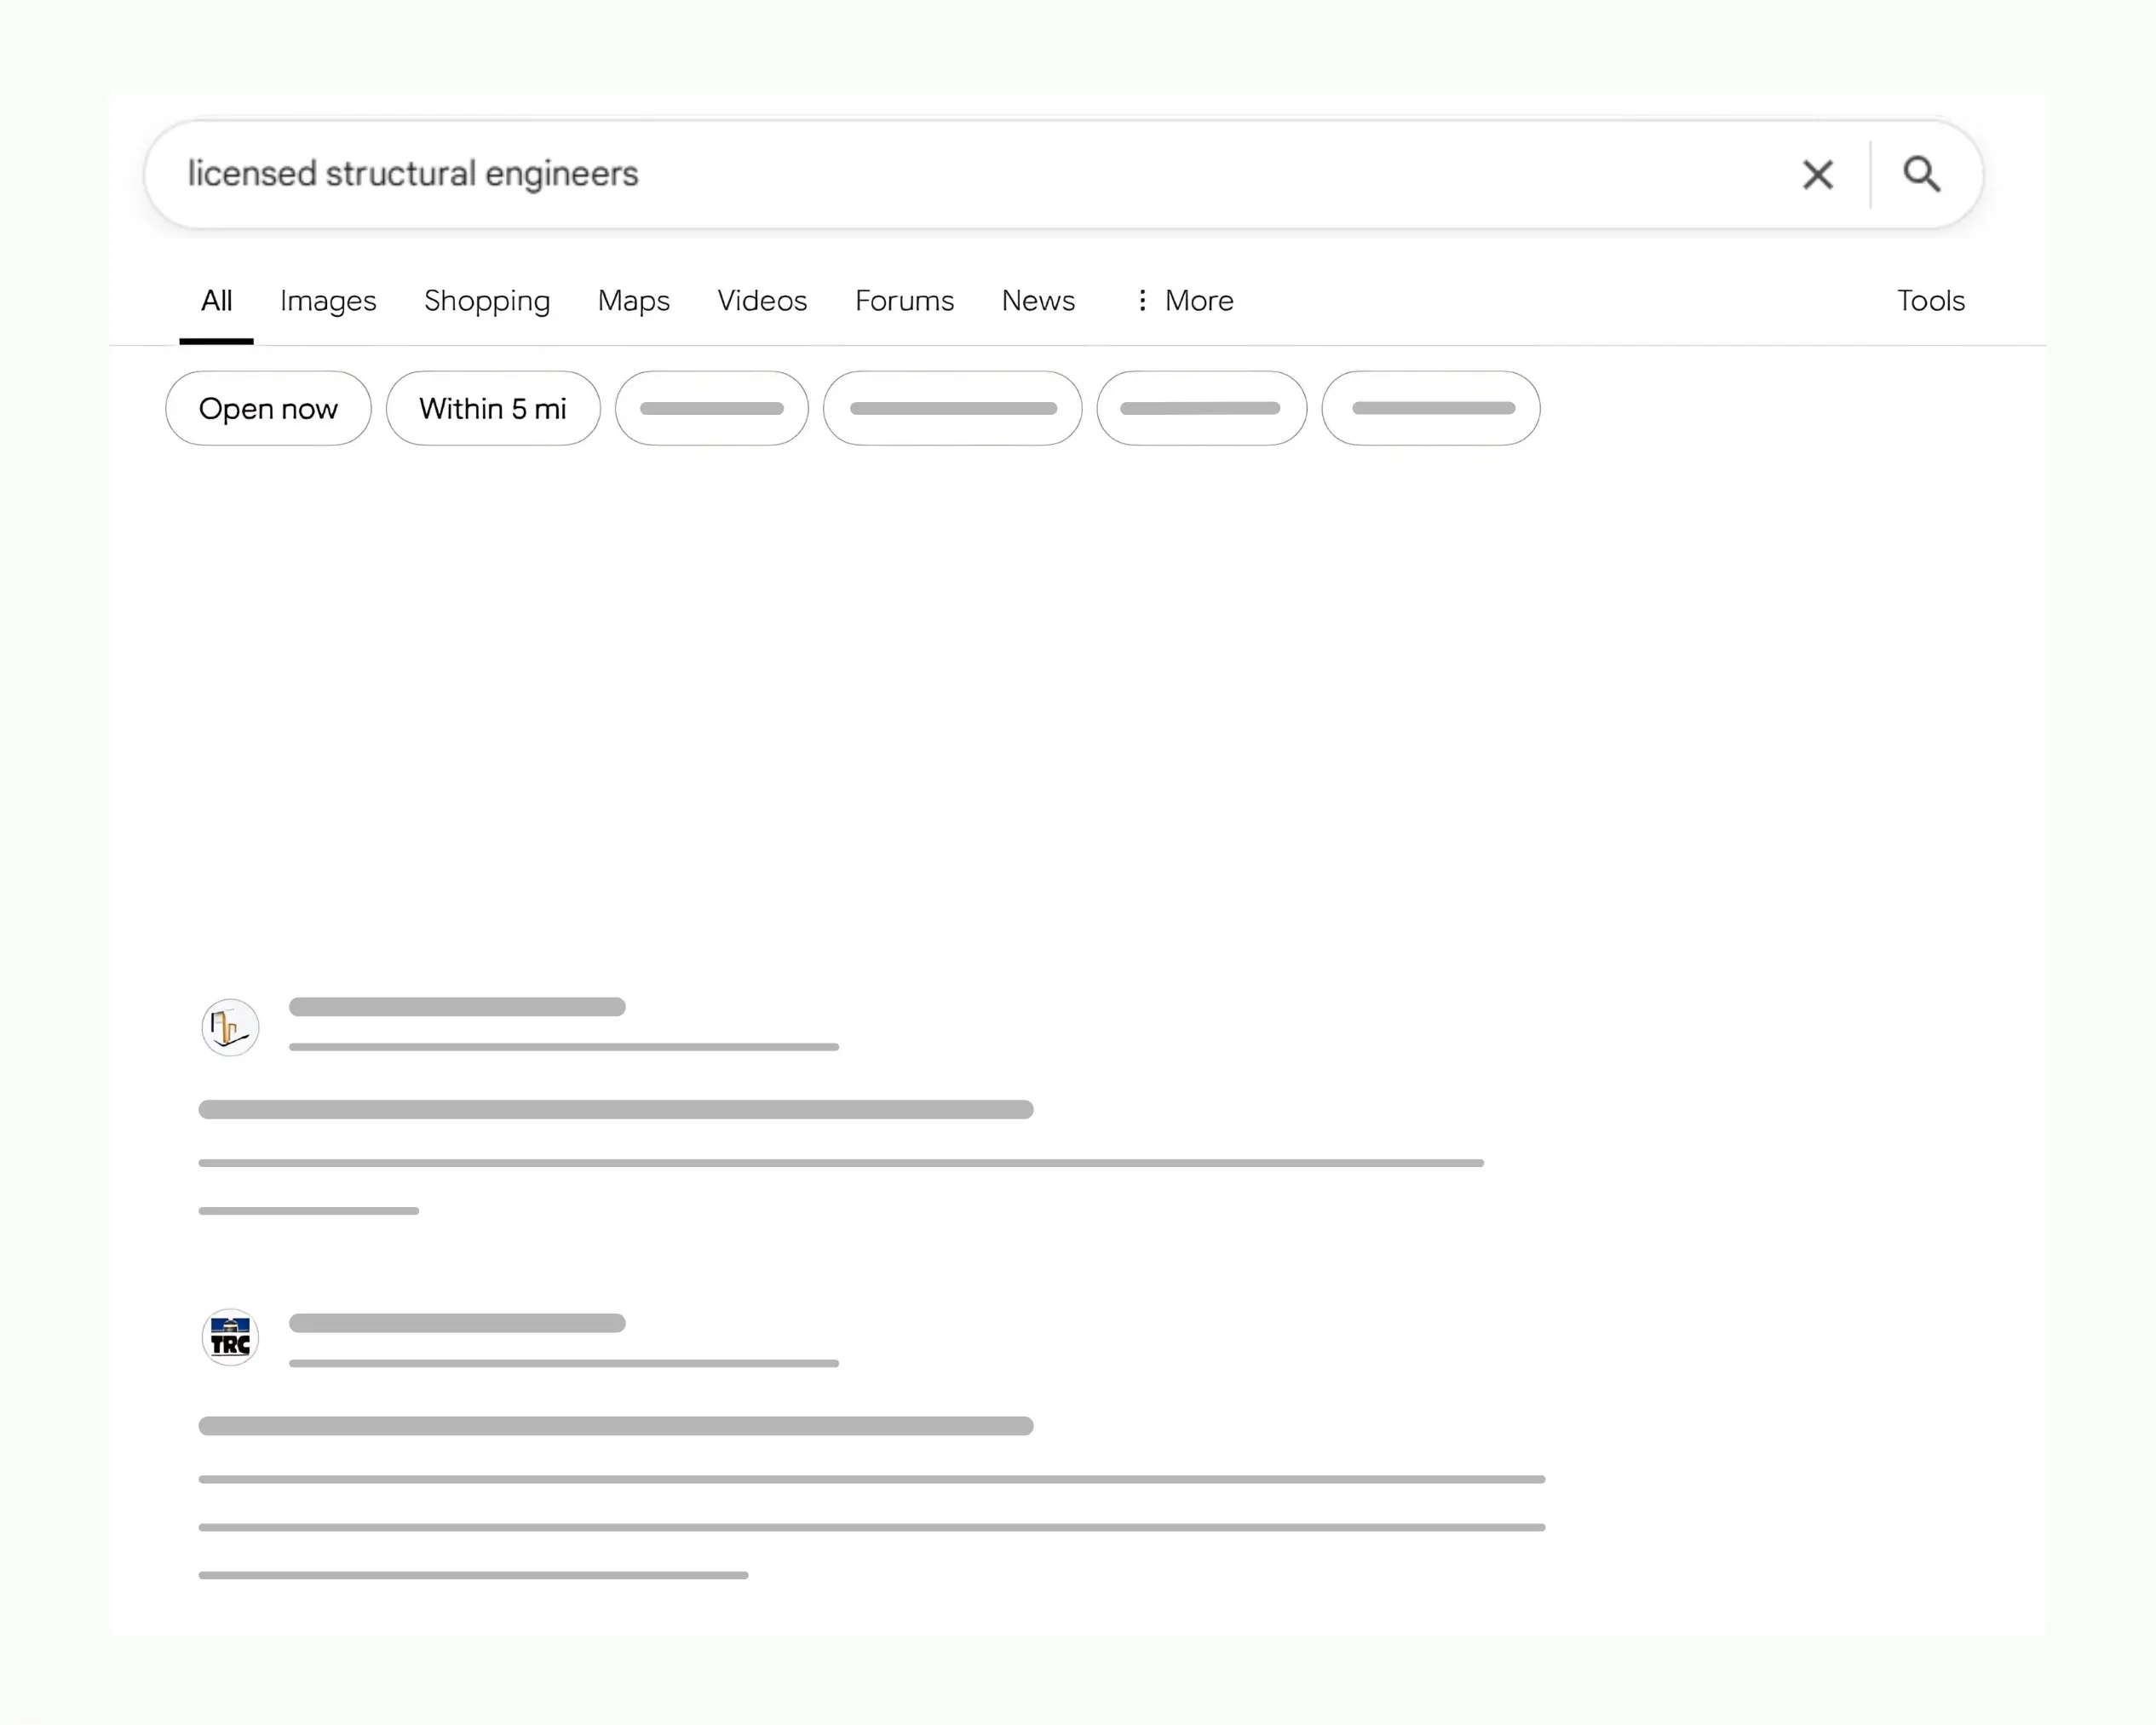
Task: Go to the News tab
Action: click(x=1038, y=300)
